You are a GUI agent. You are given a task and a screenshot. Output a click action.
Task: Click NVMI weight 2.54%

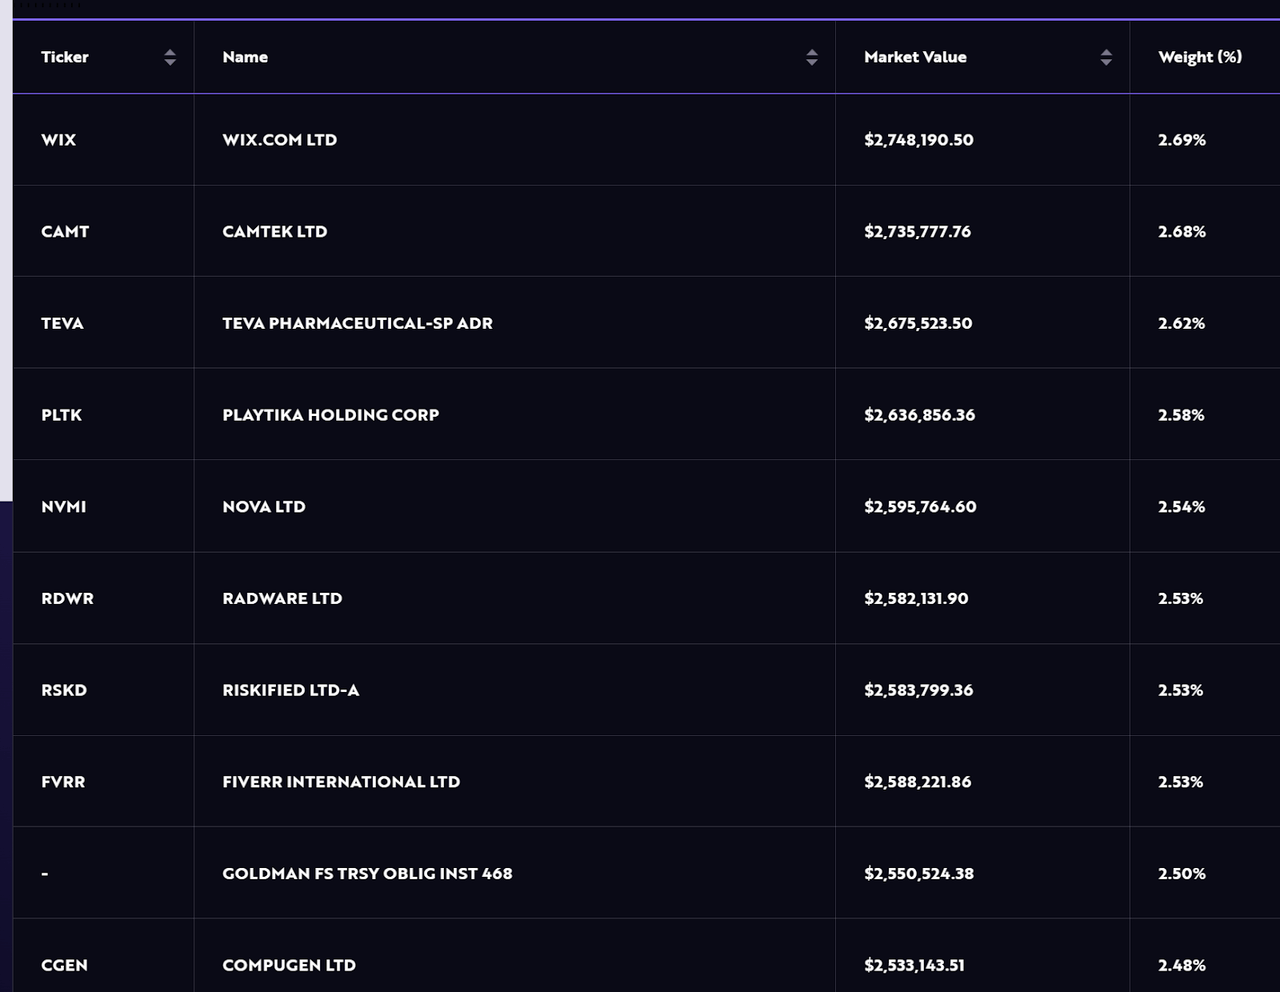click(1181, 507)
